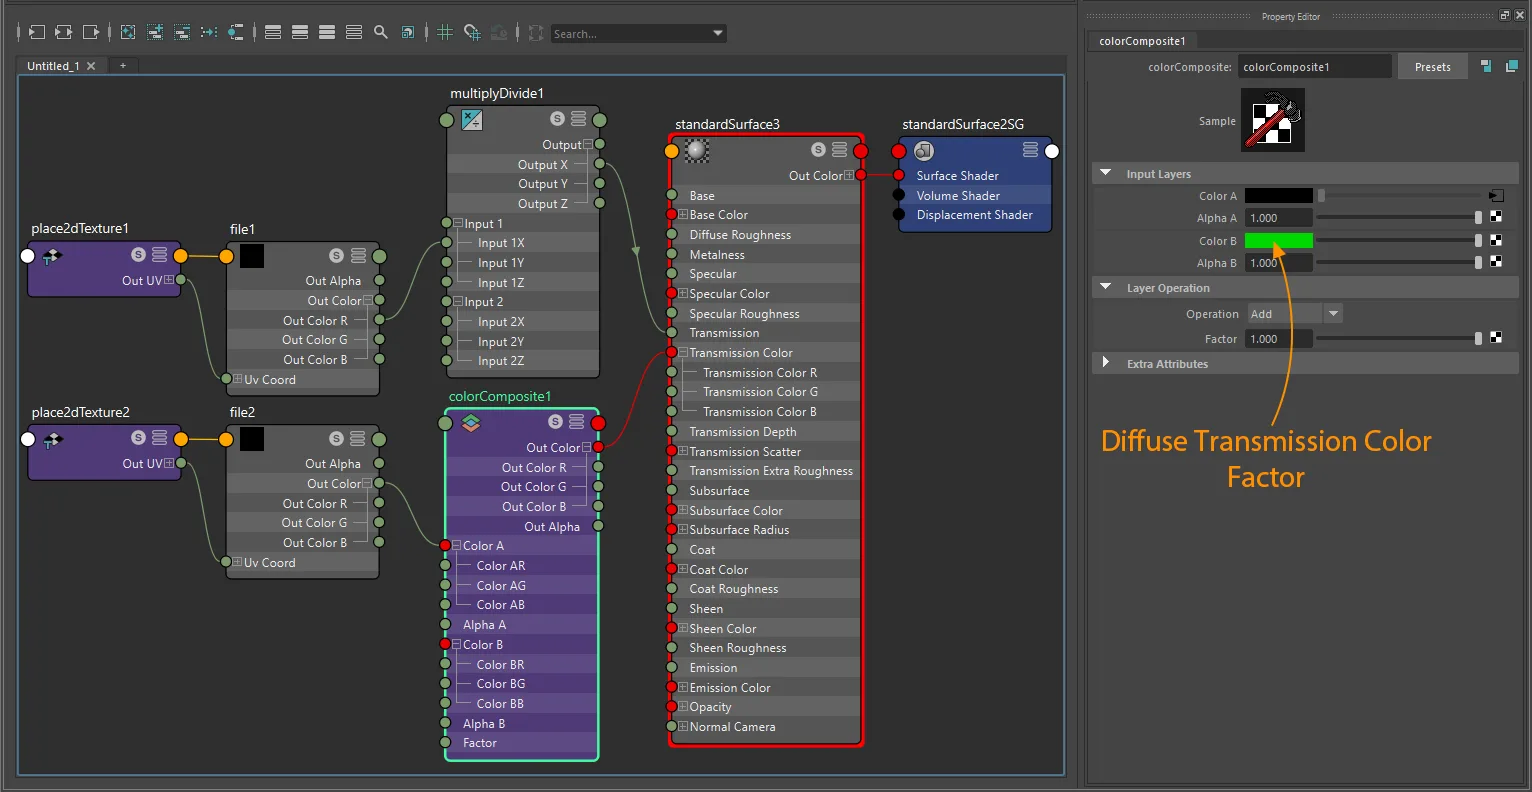Add selected nodes to graph icon
The width and height of the screenshot is (1532, 792).
155,33
